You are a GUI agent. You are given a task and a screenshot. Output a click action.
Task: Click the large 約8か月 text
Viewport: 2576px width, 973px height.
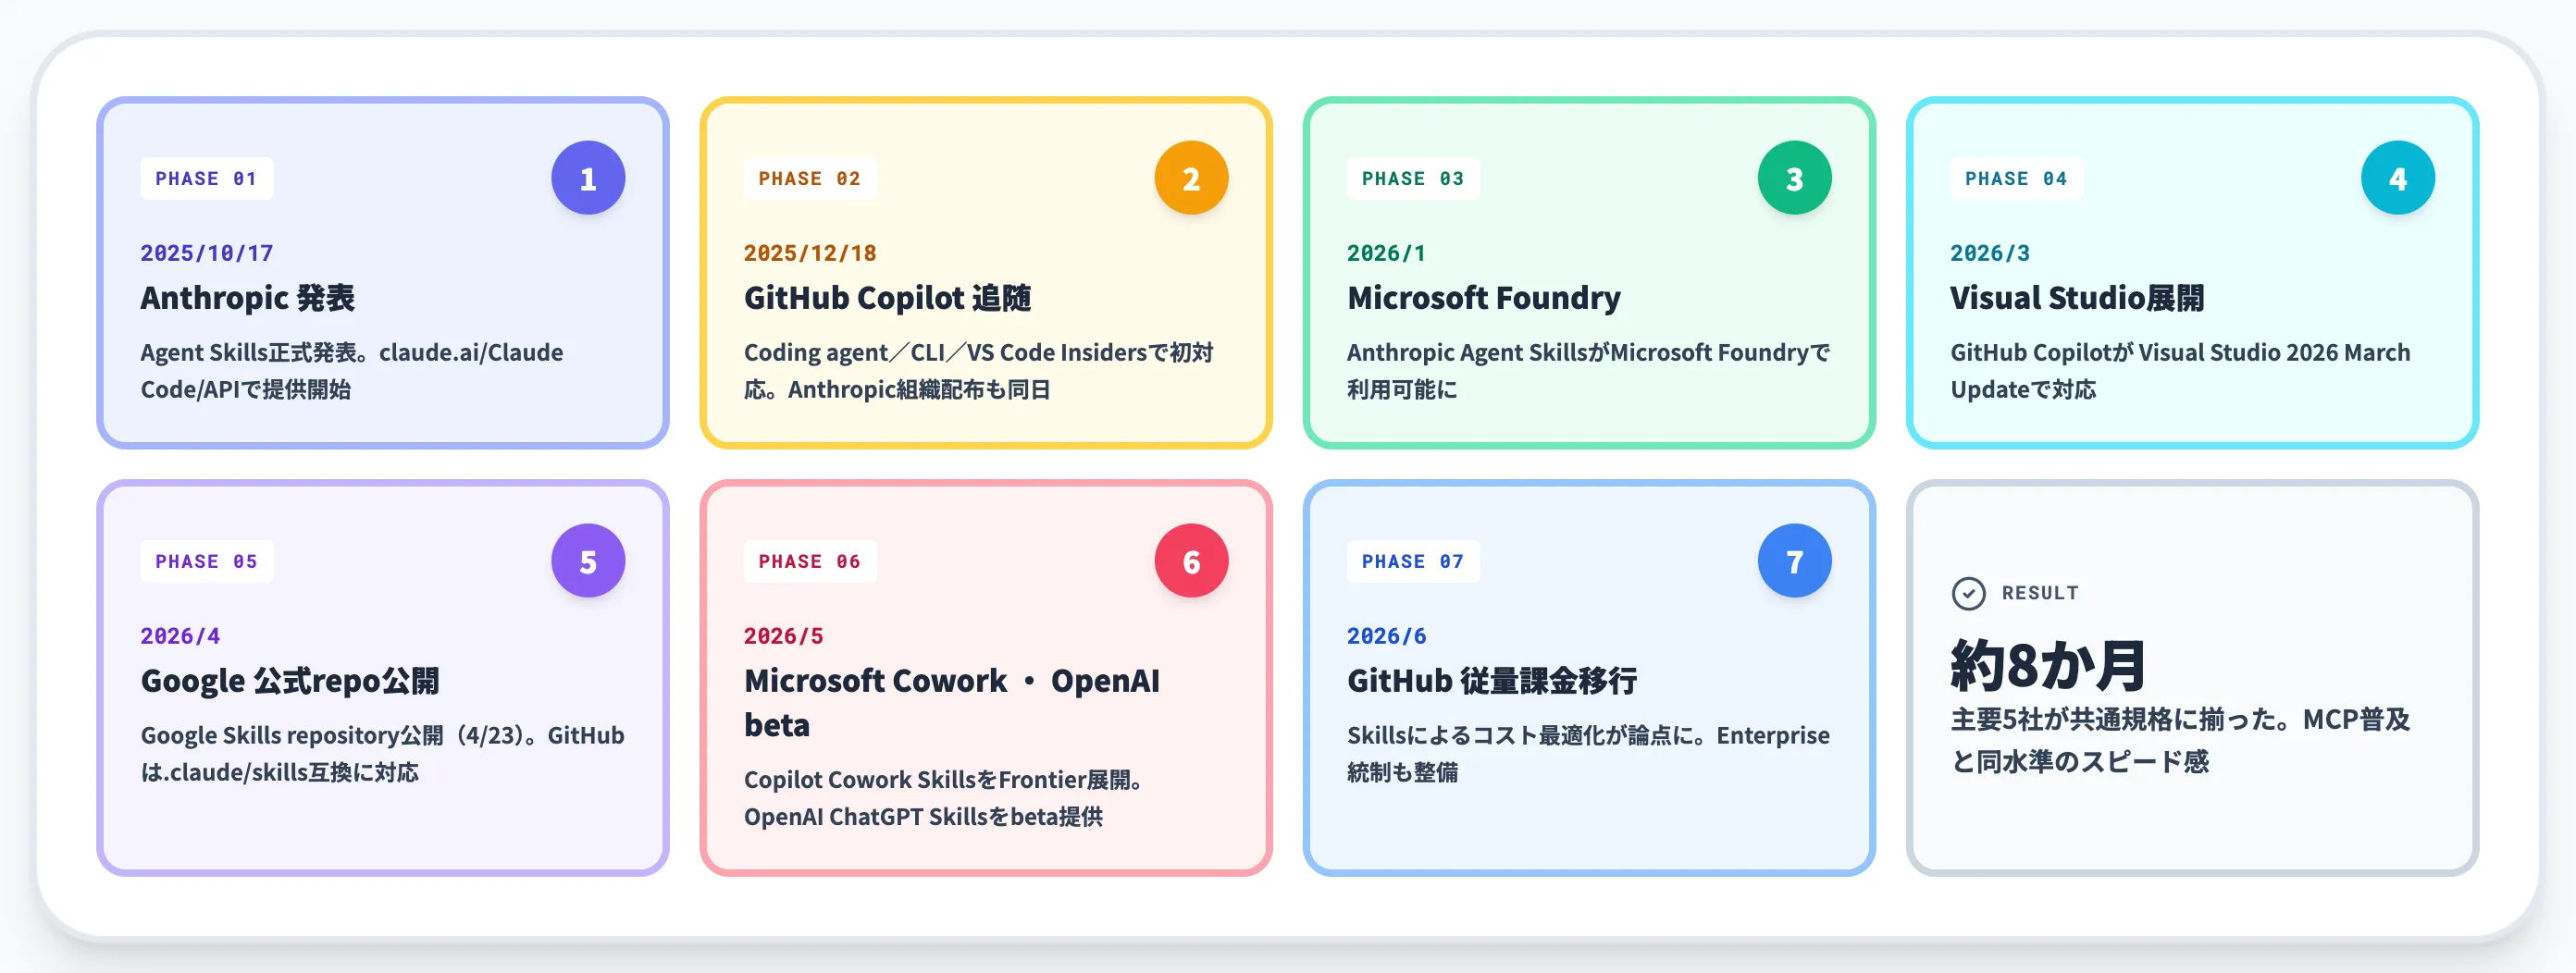point(2047,665)
